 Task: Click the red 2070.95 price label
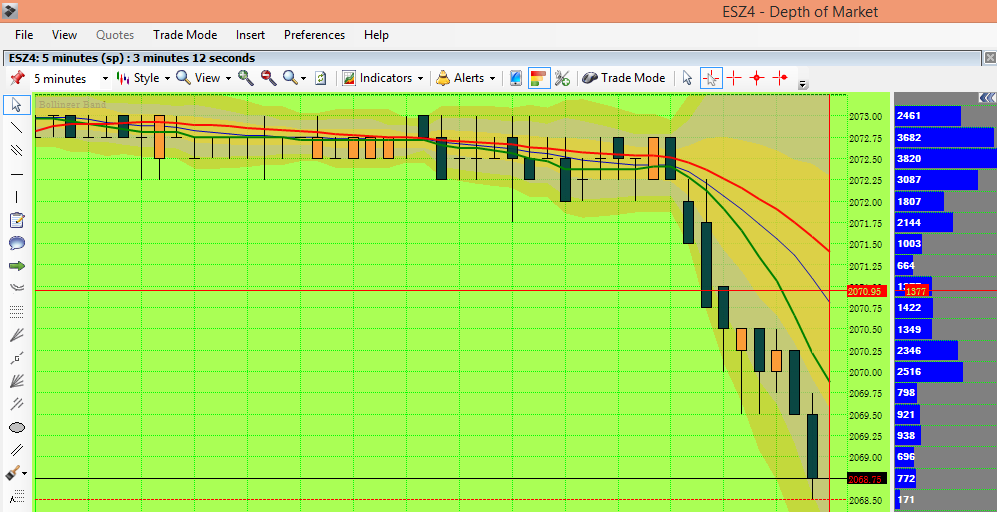(x=865, y=291)
